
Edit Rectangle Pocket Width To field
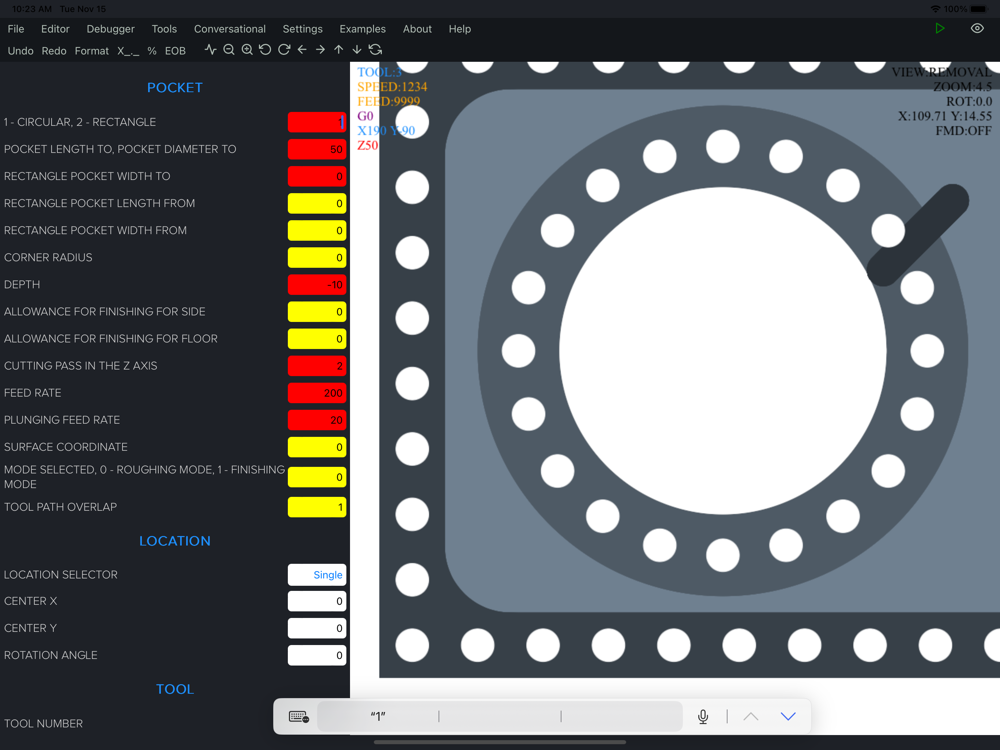(317, 176)
